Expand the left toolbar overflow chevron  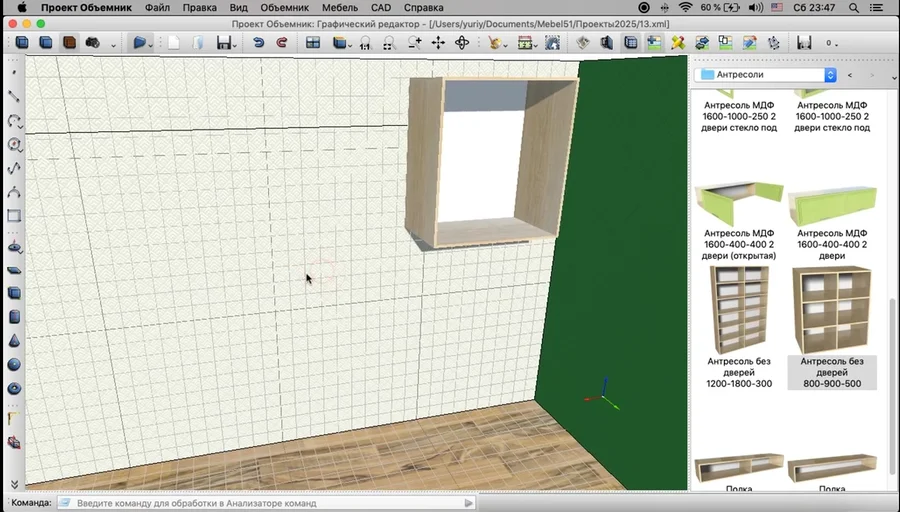tap(14, 484)
